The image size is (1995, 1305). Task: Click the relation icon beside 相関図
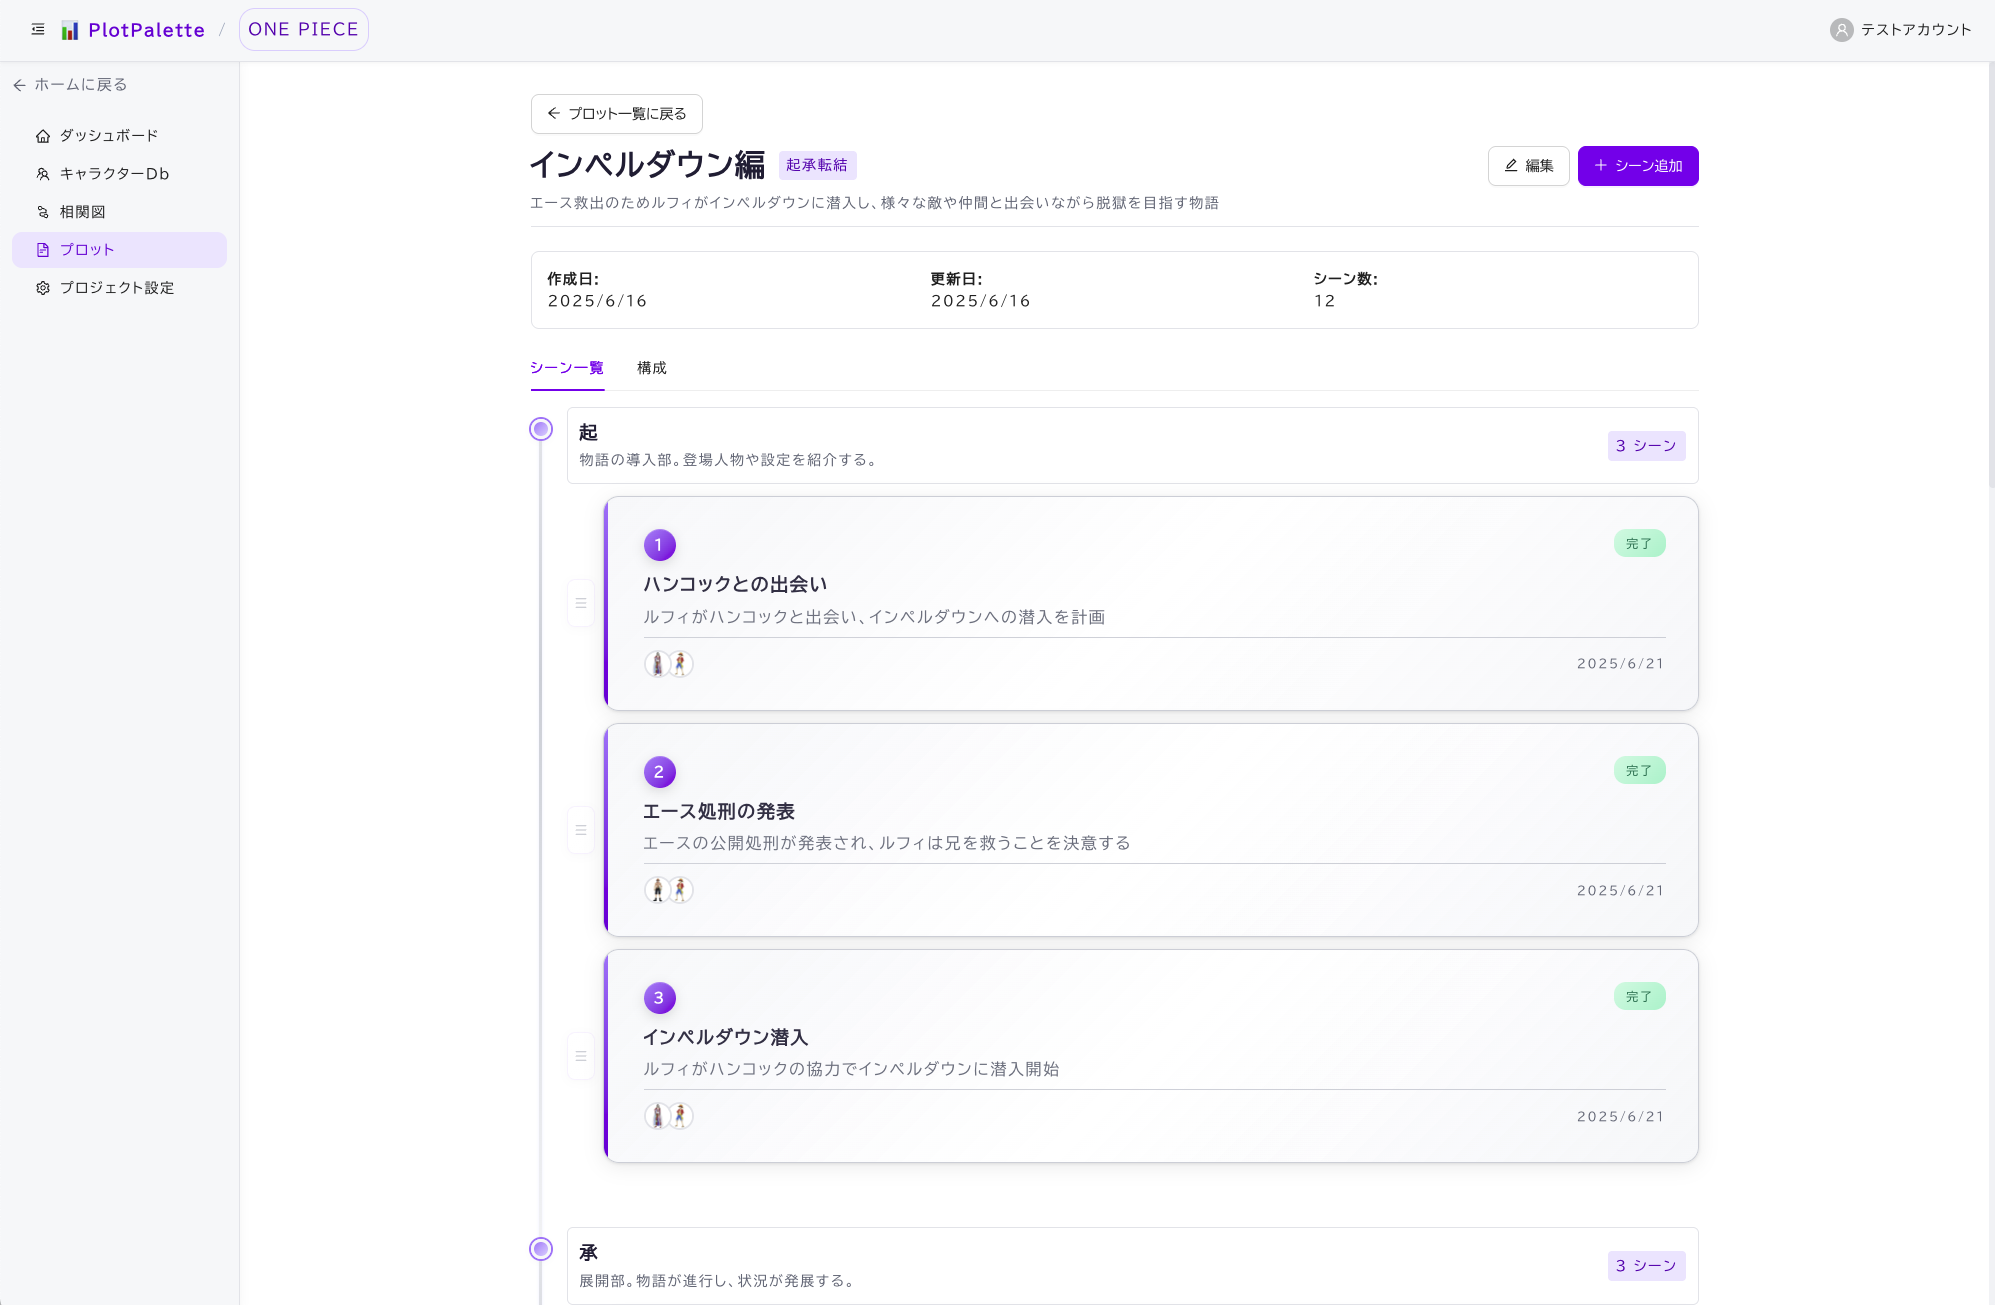(43, 212)
